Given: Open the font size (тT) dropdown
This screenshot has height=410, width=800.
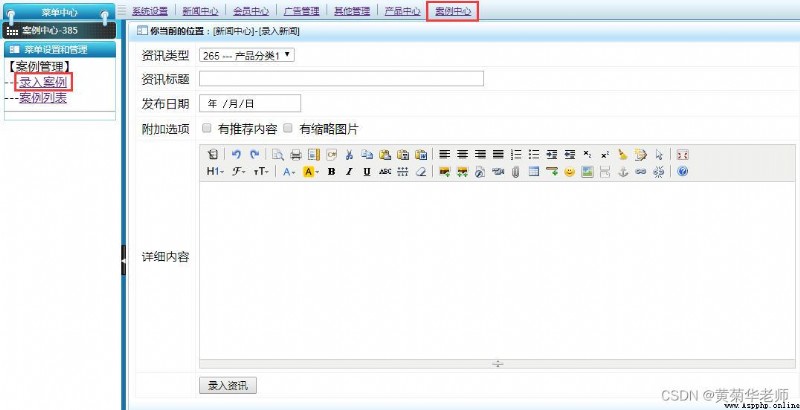Looking at the screenshot, I should click(261, 172).
